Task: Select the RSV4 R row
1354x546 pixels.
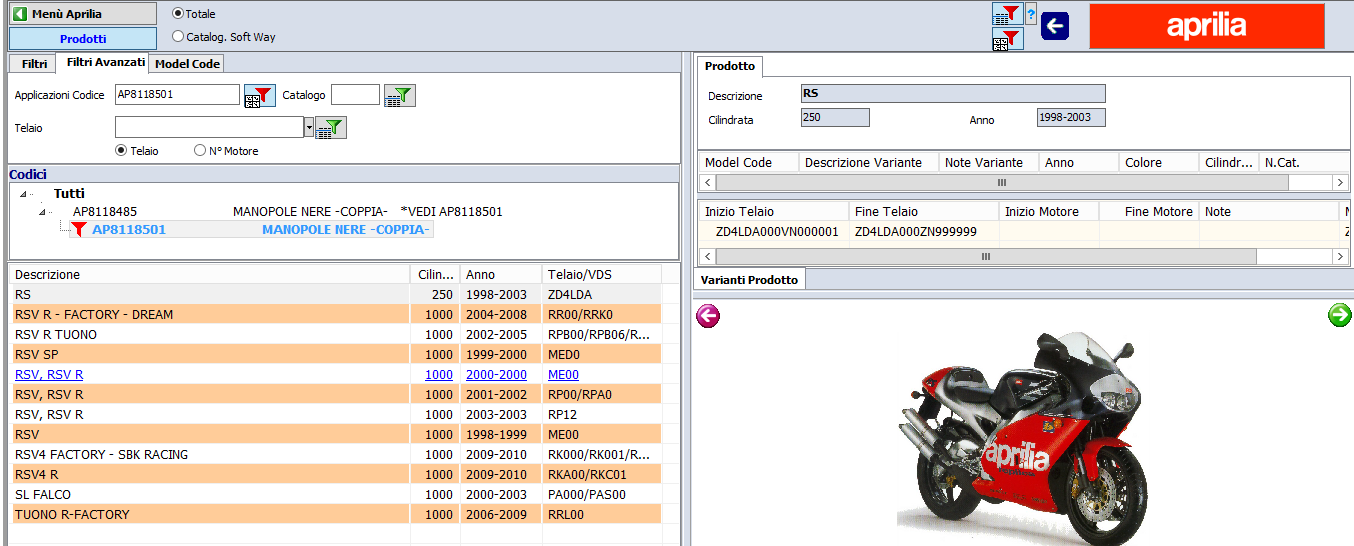Action: pos(336,474)
